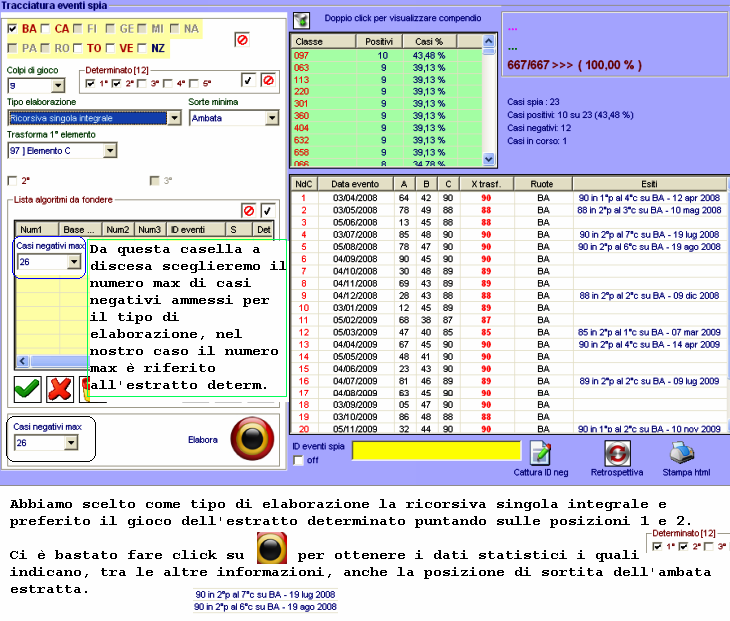
Task: Toggle the ID eventi spia off checkbox
Action: (298, 460)
